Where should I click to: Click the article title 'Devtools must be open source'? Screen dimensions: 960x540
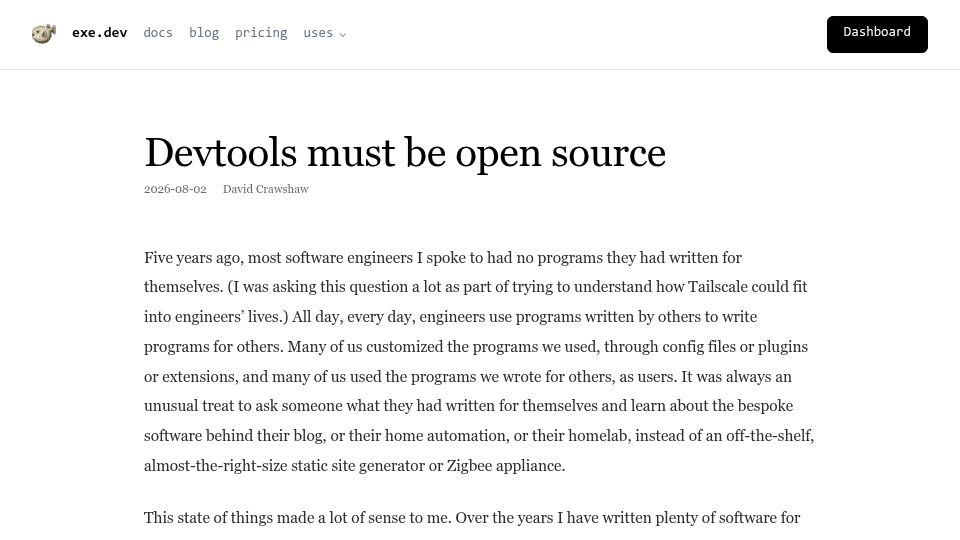coord(405,152)
